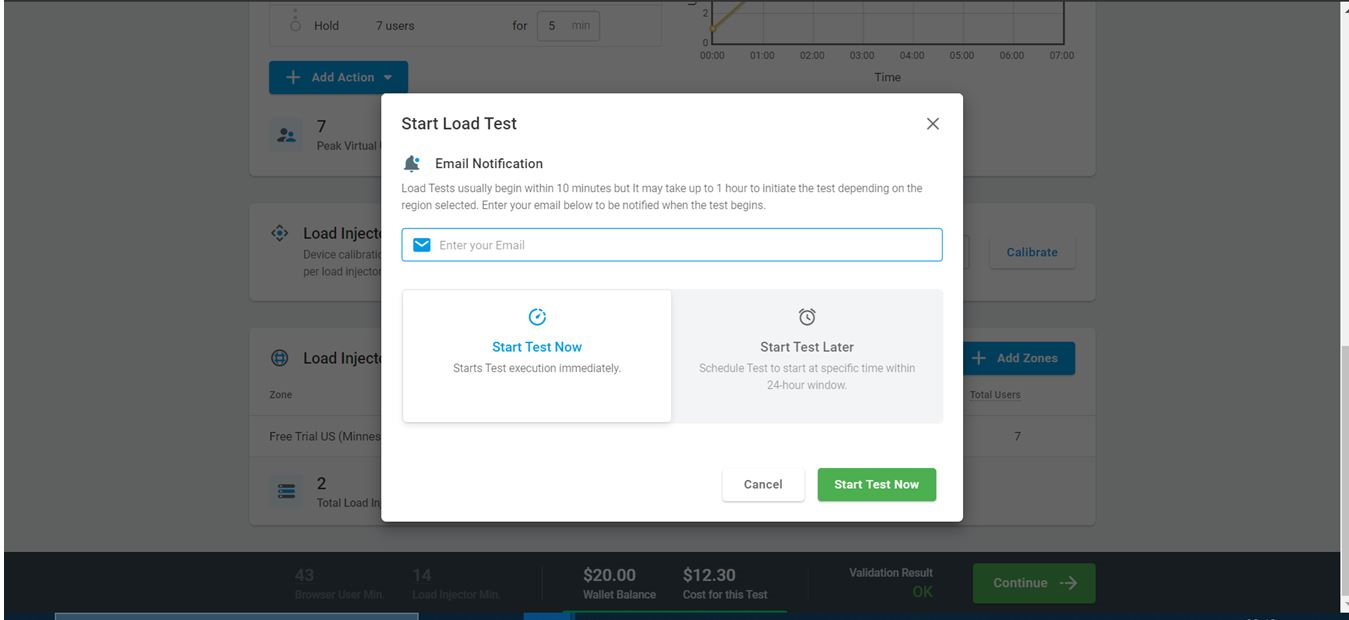The height and width of the screenshot is (620, 1349).
Task: Click the Email Notification bell icon
Action: click(411, 164)
